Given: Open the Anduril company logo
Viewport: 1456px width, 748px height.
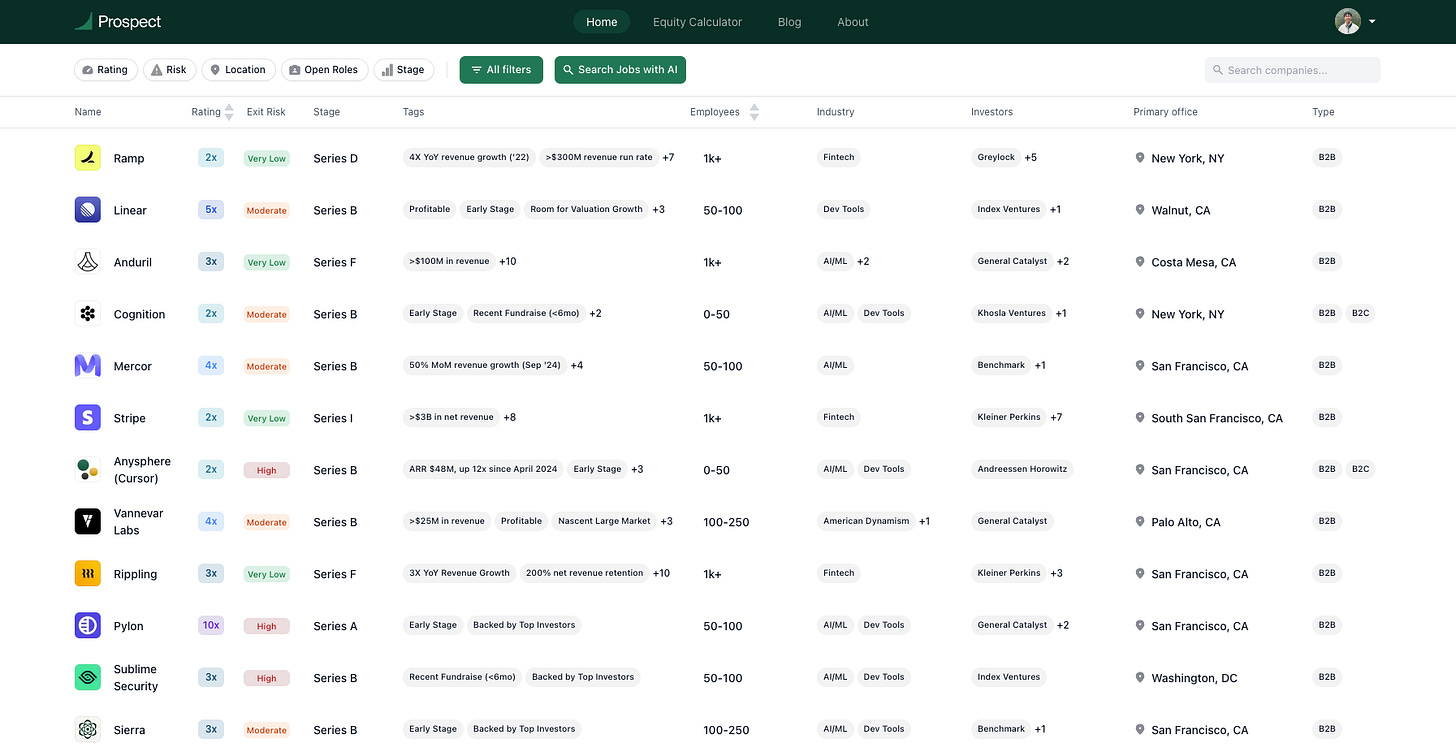Looking at the screenshot, I should 88,262.
